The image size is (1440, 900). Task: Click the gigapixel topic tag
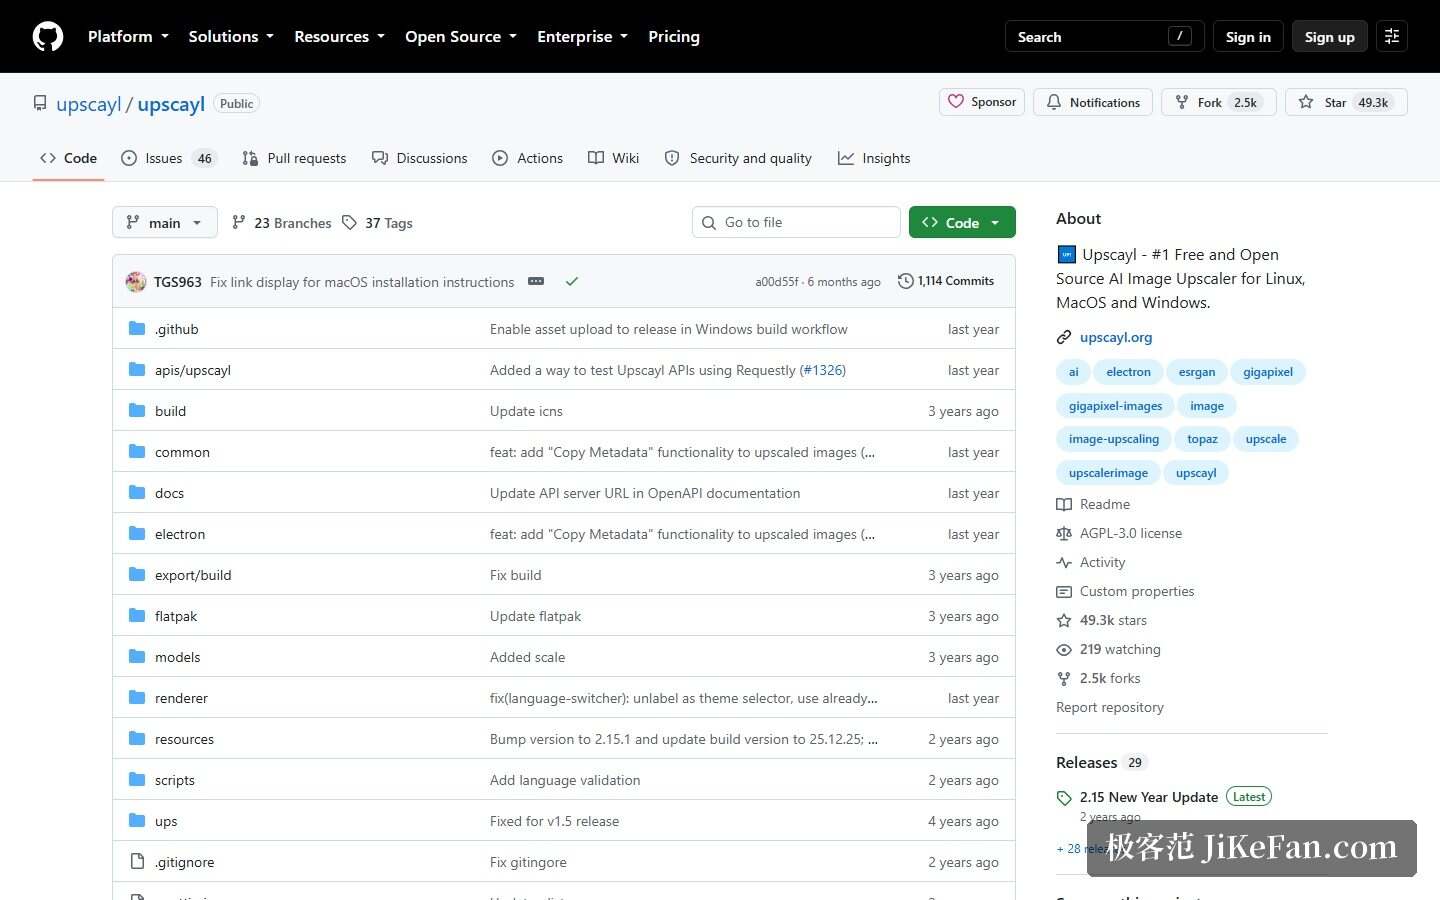(1267, 372)
